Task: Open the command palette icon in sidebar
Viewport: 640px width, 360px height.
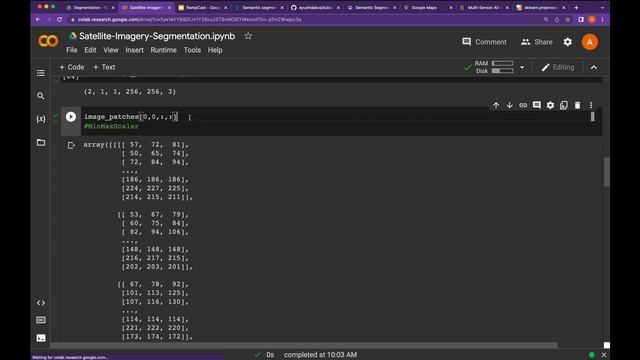Action: [x=41, y=320]
